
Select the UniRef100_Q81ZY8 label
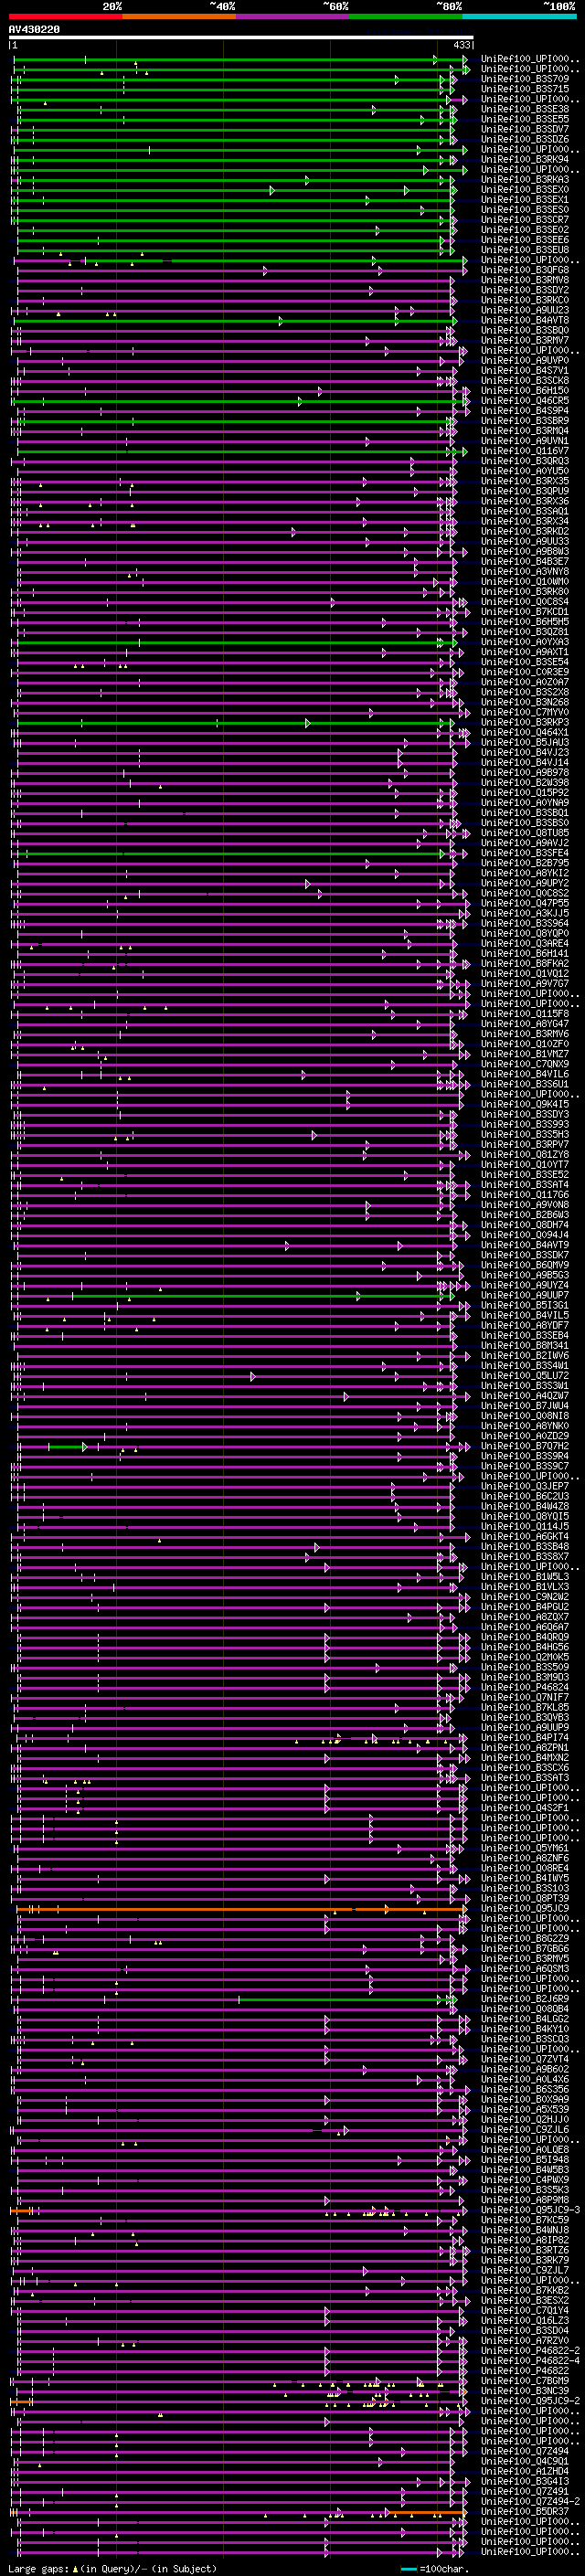pos(525,1154)
